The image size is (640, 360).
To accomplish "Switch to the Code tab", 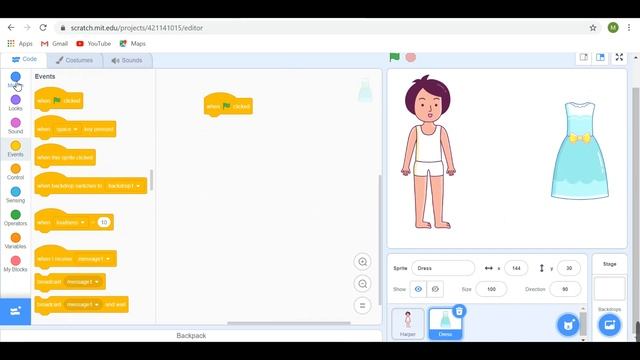I will pos(24,59).
